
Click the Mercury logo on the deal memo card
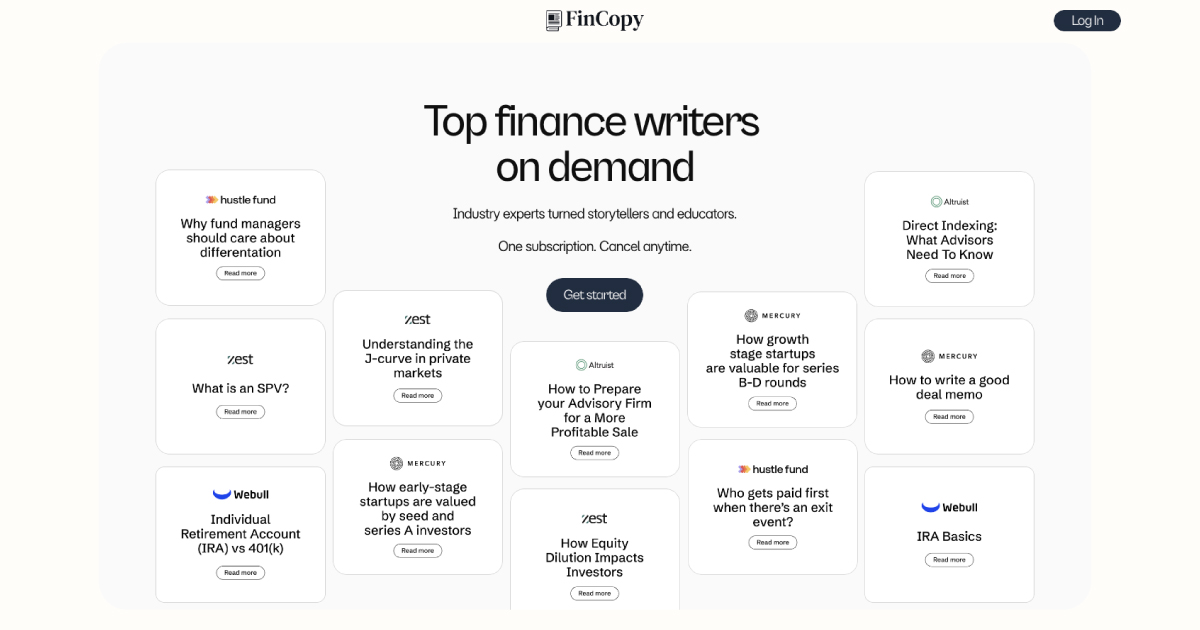(x=948, y=355)
